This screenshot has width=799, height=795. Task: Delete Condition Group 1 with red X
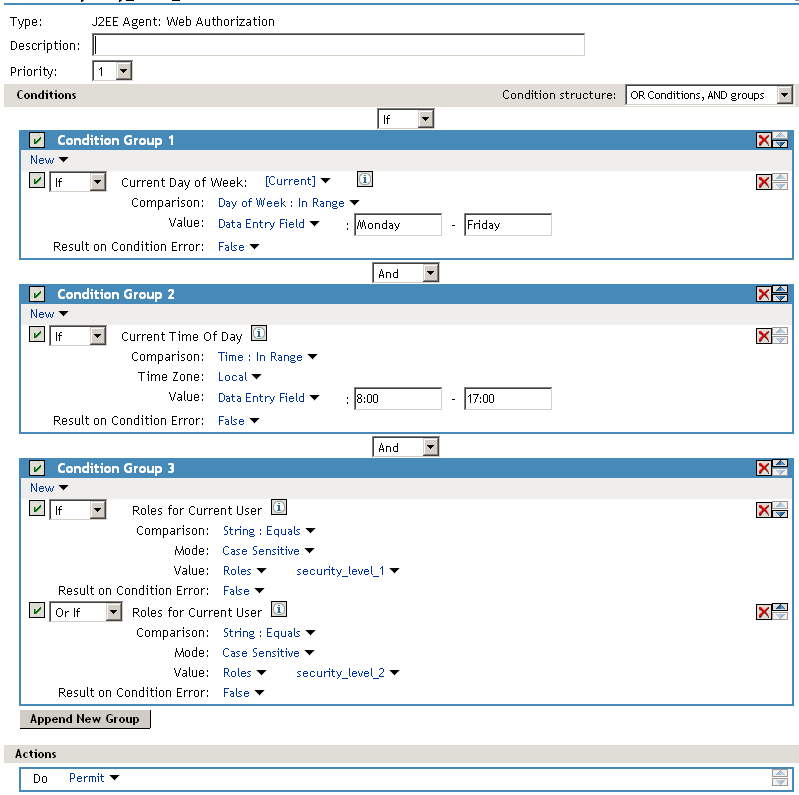point(763,140)
